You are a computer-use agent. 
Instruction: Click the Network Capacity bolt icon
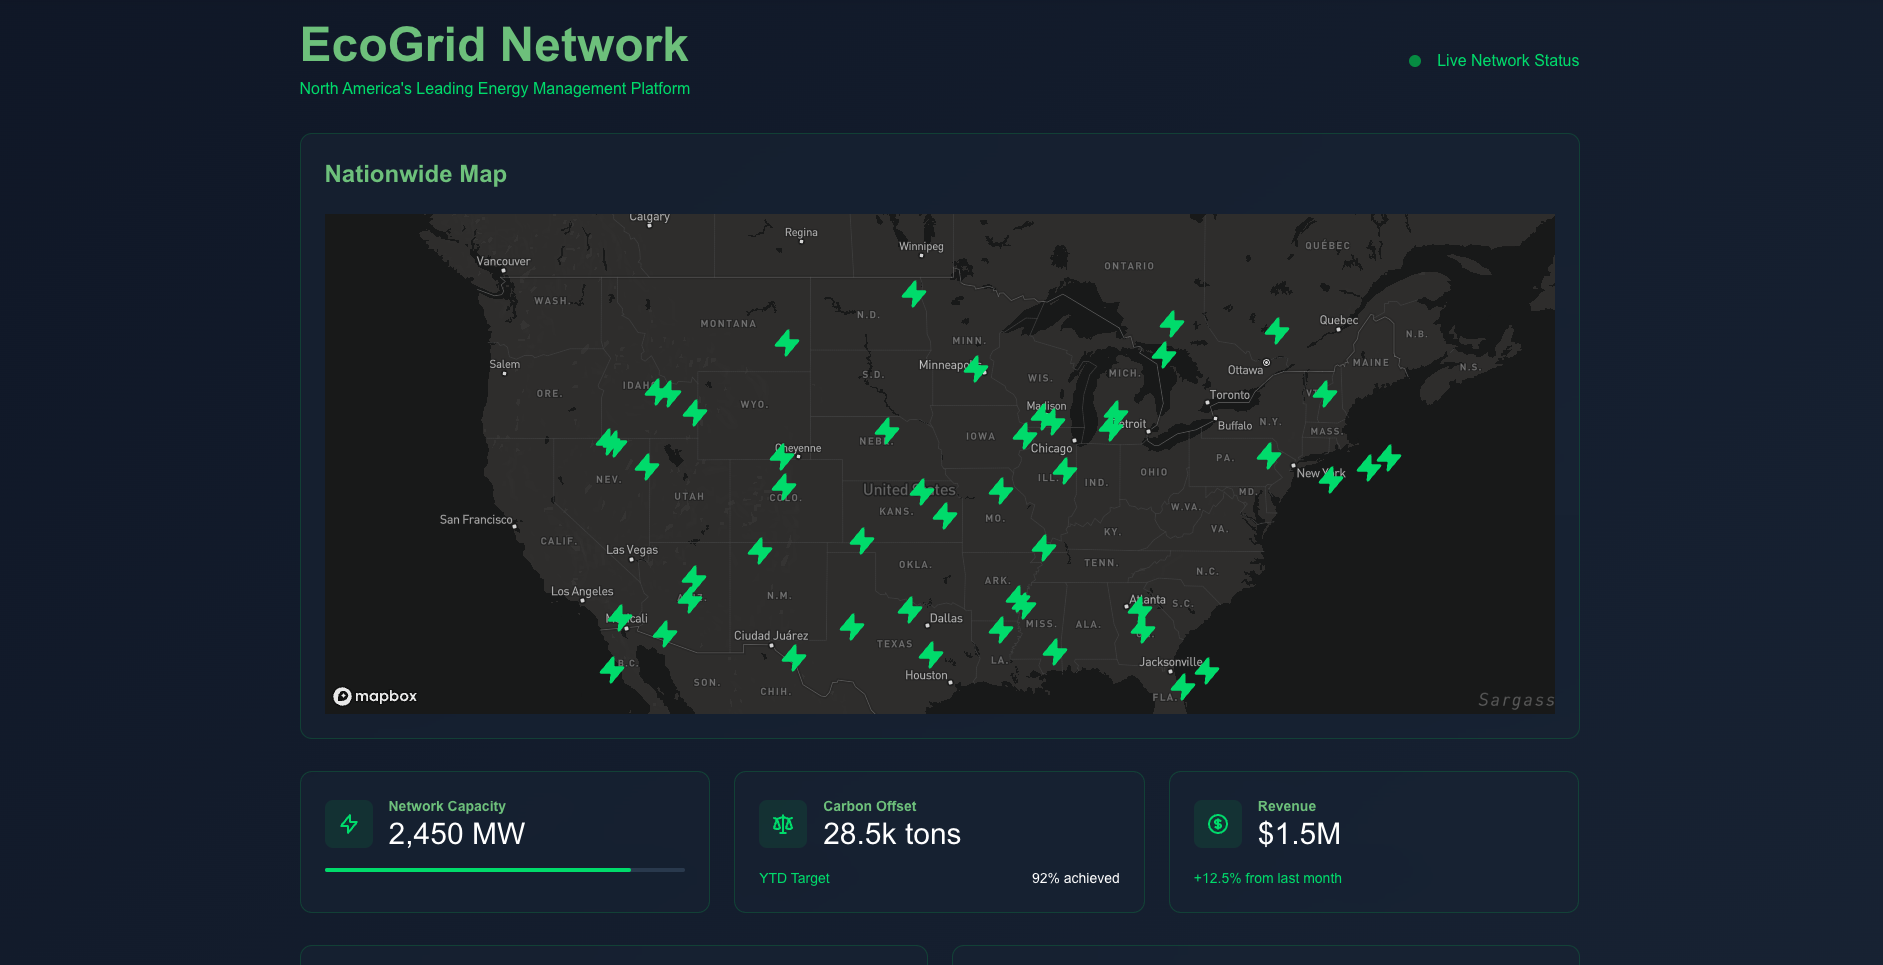[349, 824]
